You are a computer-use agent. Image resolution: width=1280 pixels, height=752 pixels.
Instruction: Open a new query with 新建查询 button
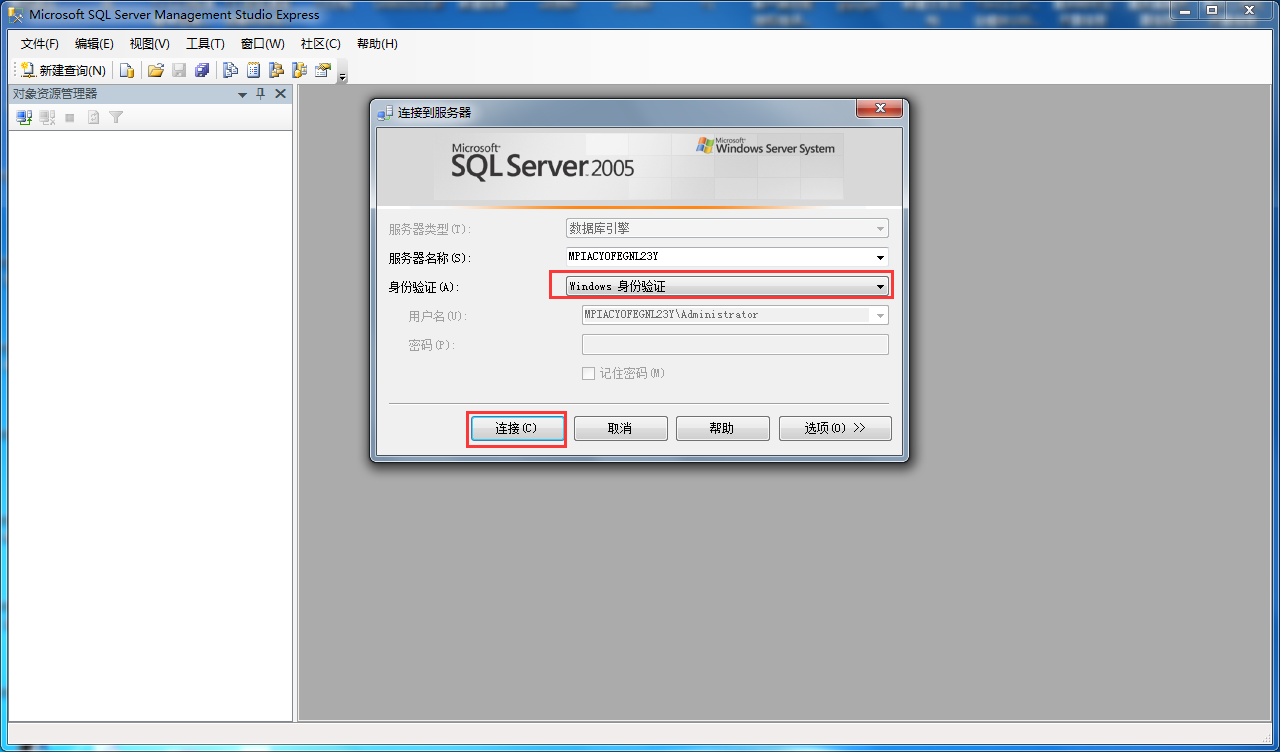click(x=60, y=70)
